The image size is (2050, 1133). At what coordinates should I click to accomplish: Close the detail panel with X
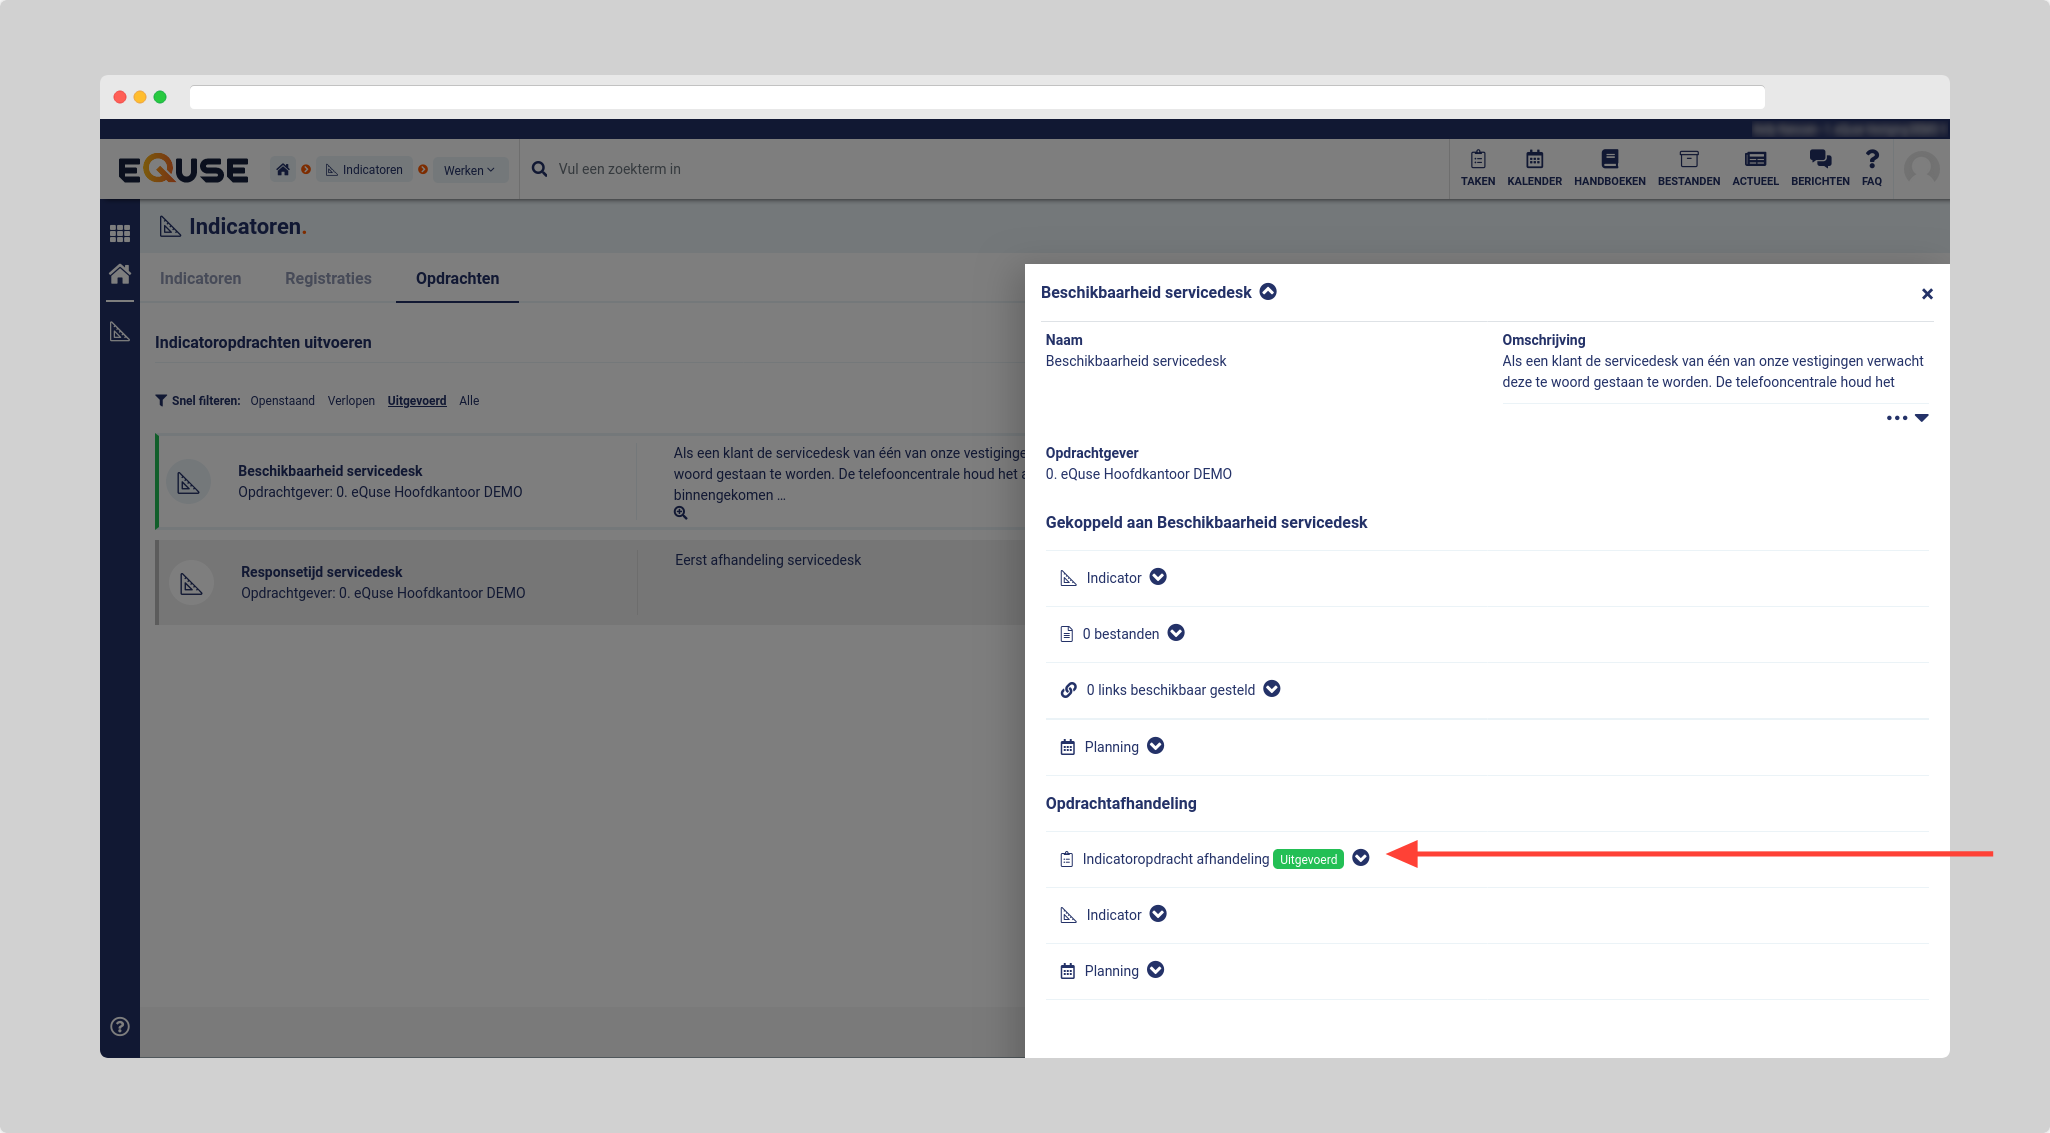pos(1927,294)
